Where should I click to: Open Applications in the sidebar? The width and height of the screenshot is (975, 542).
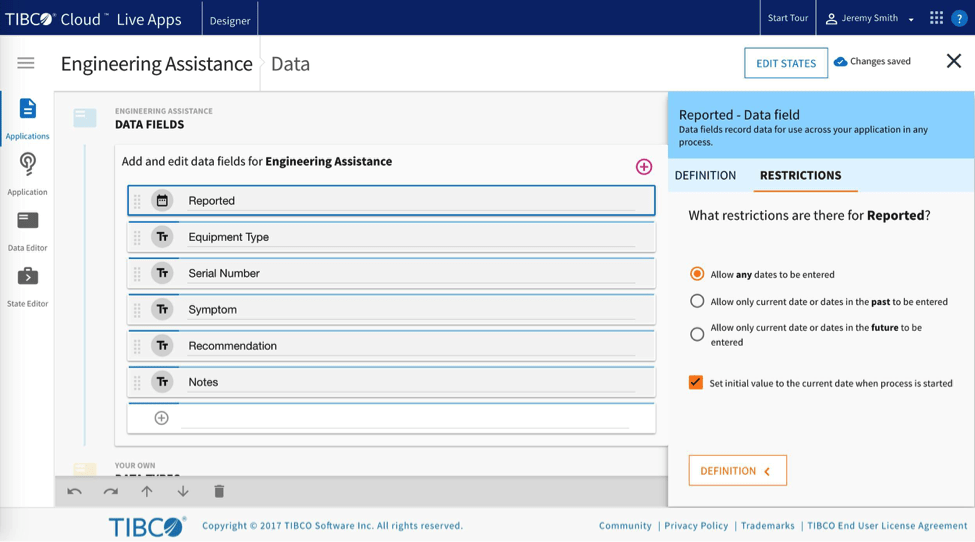click(27, 118)
